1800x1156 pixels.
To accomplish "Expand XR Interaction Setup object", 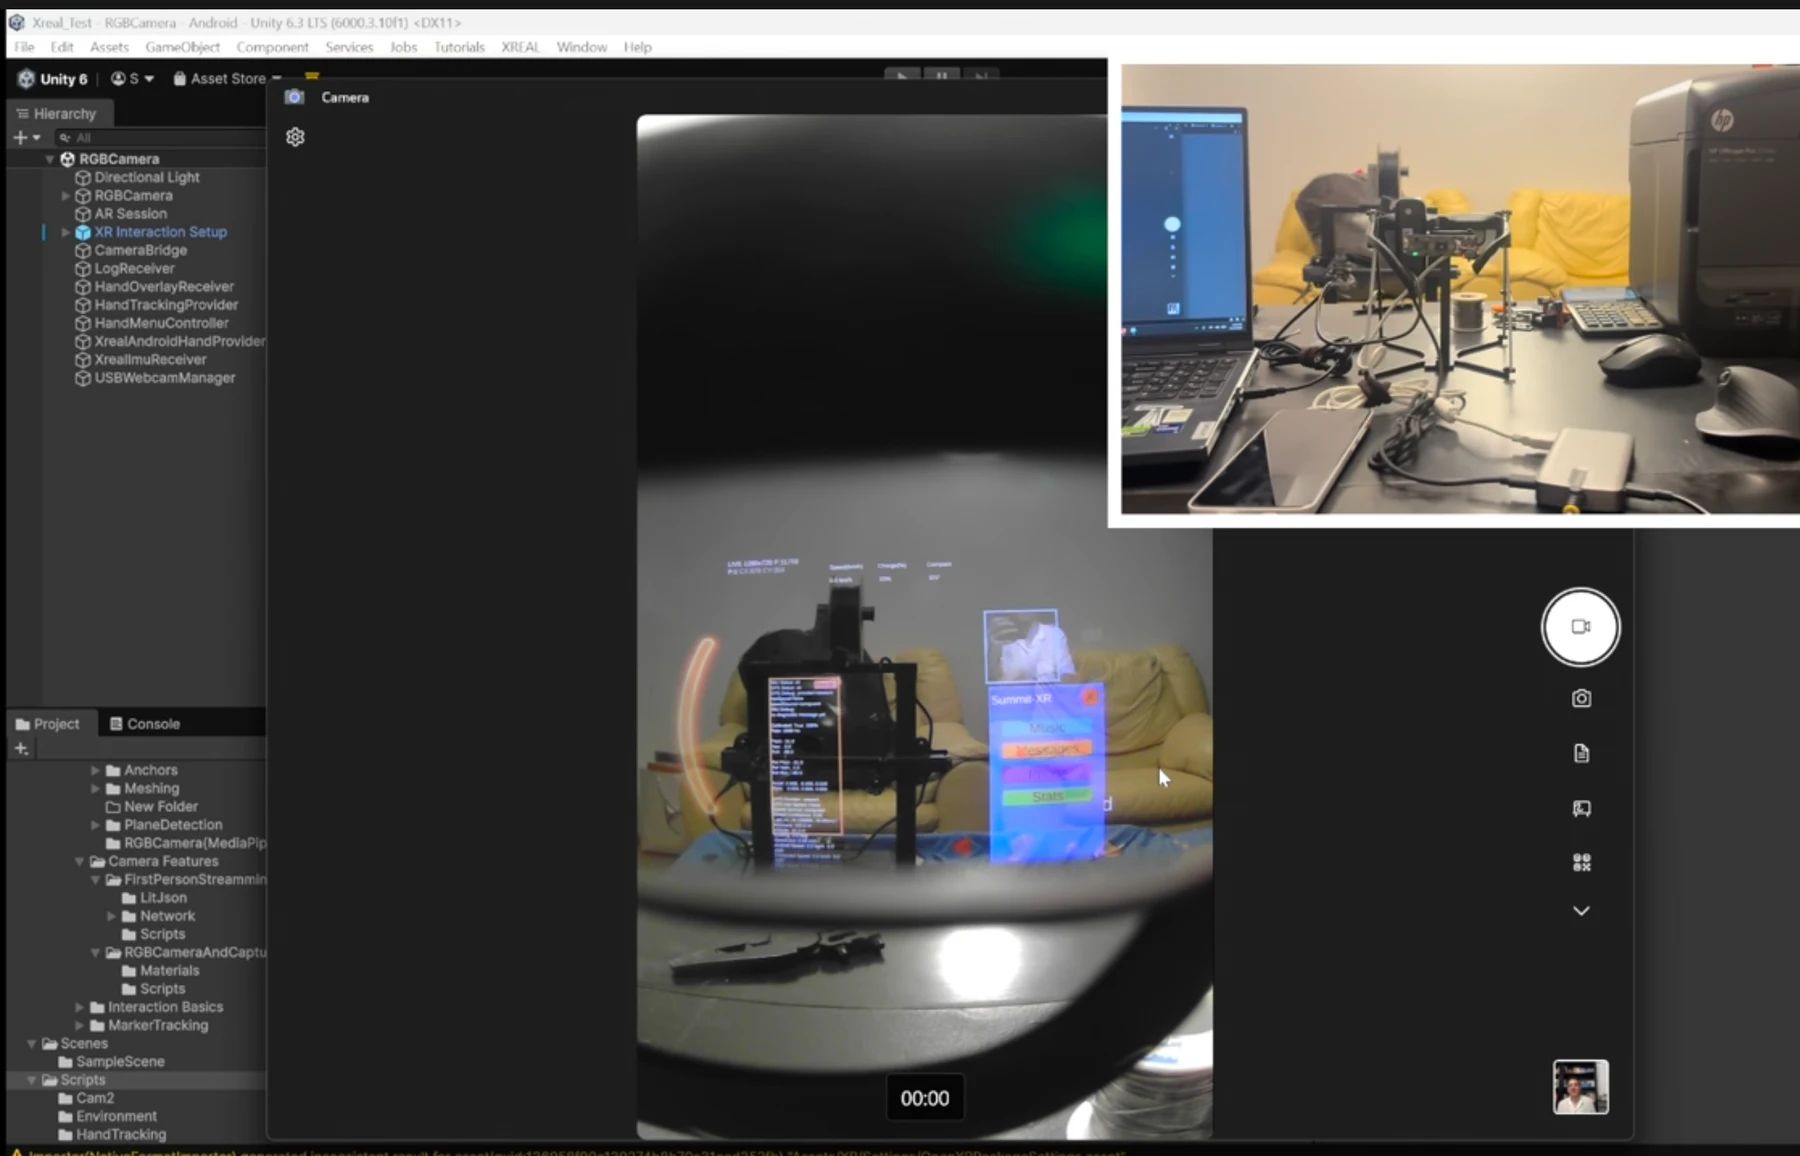I will [x=66, y=232].
